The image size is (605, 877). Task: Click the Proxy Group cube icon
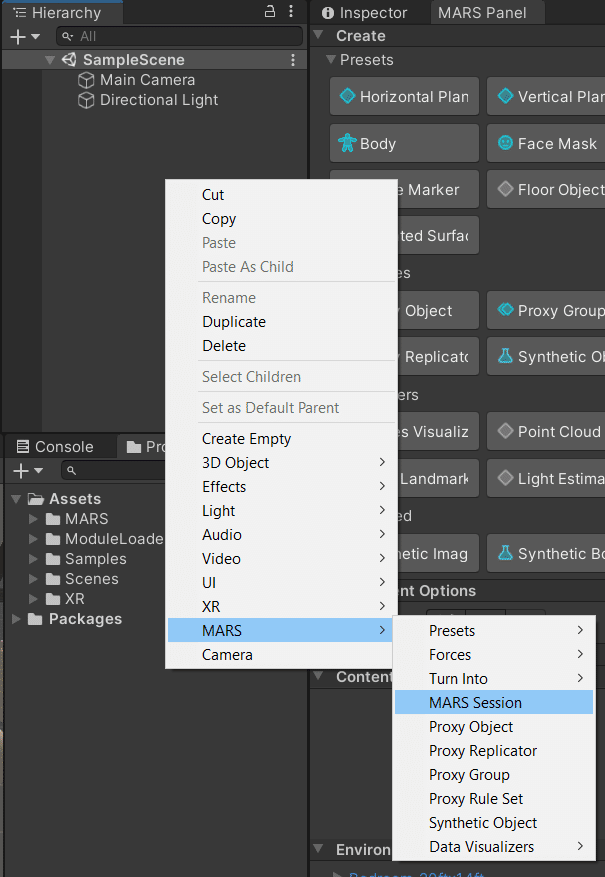505,310
